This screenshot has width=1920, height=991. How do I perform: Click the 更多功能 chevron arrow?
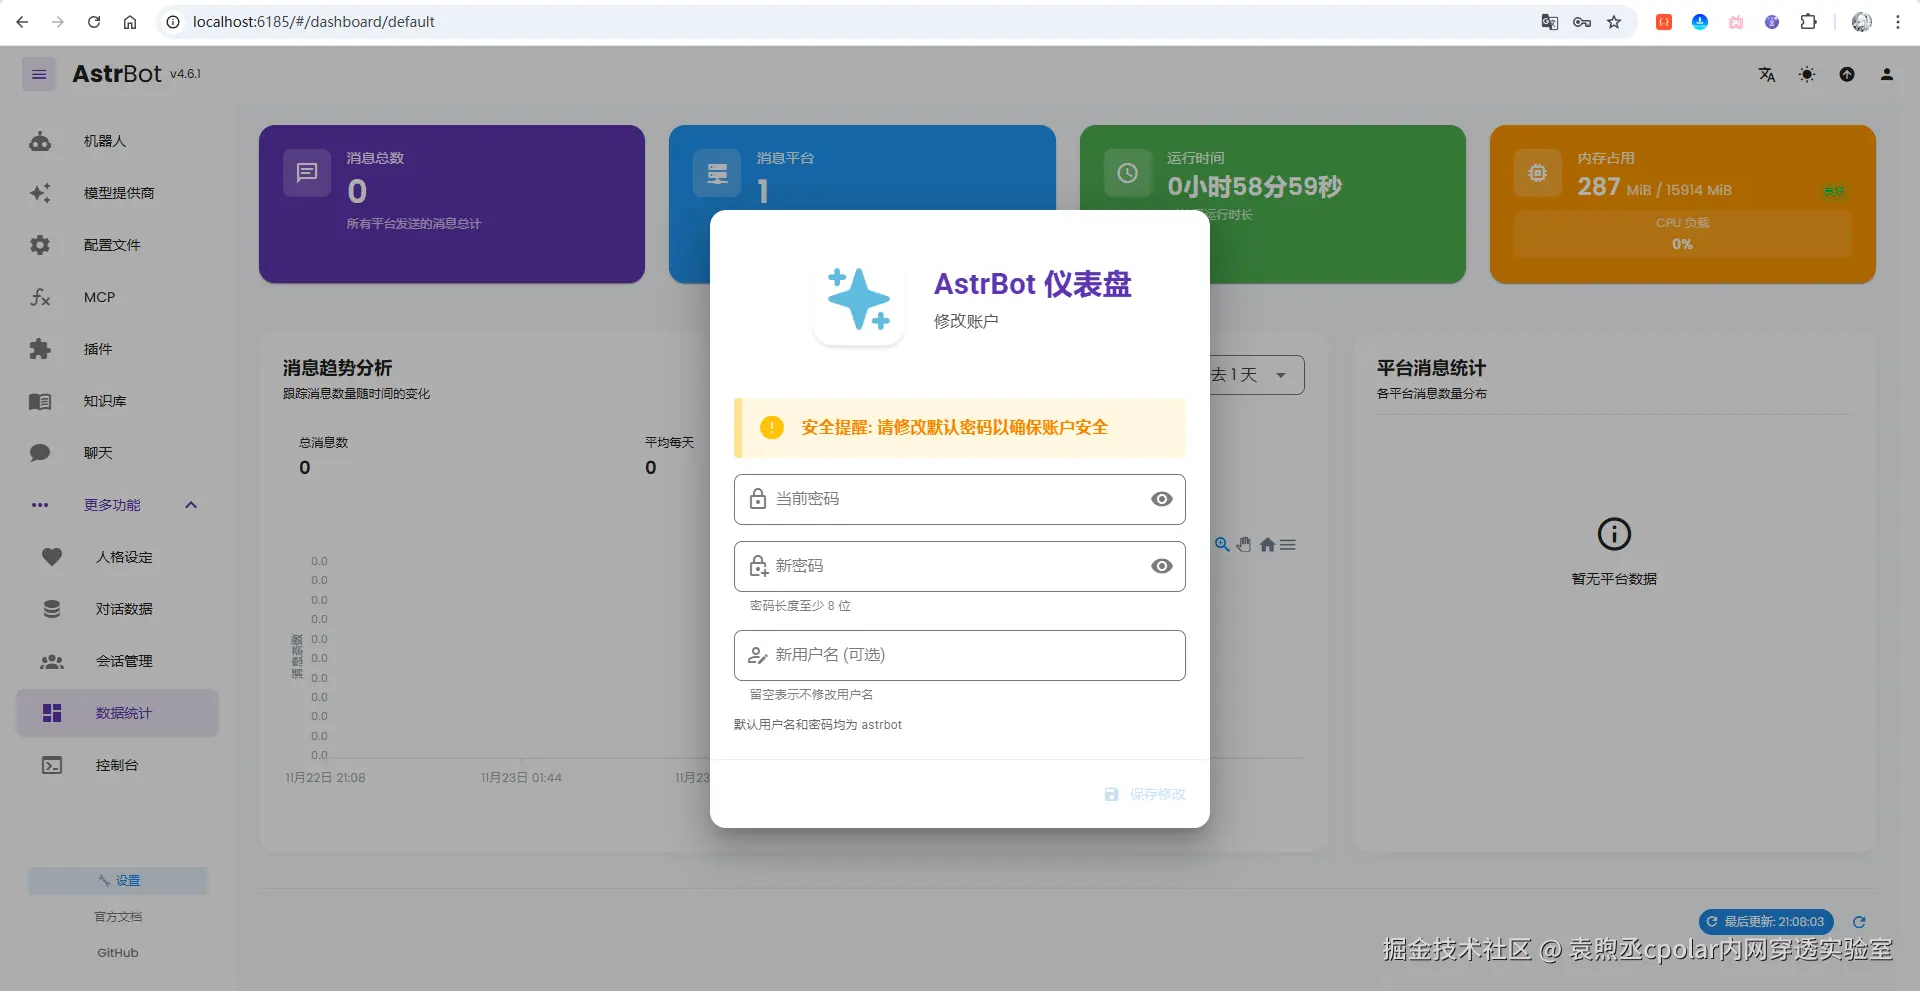191,505
